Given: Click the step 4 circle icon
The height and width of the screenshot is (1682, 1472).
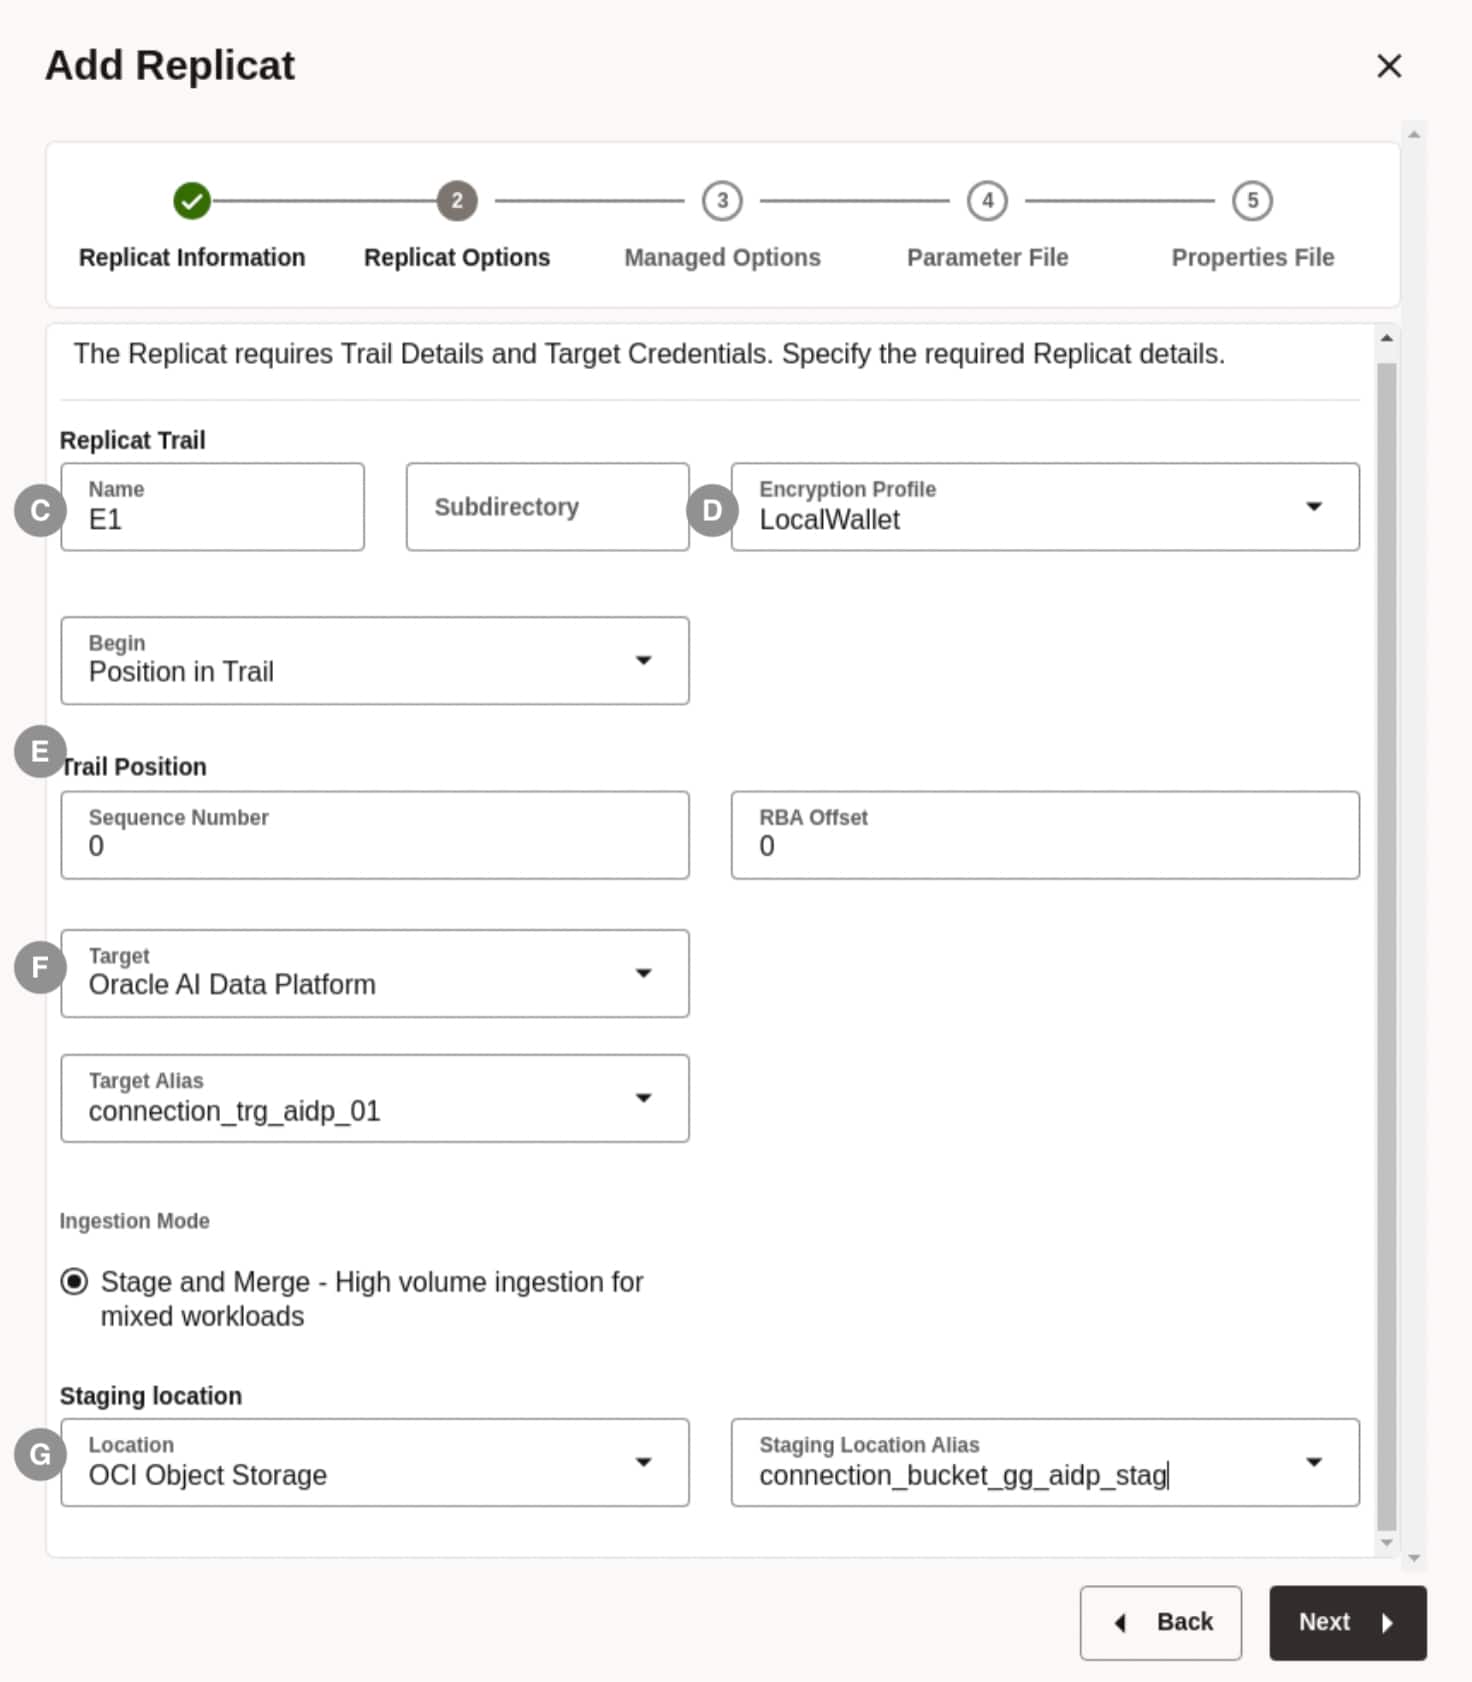Looking at the screenshot, I should [x=987, y=201].
